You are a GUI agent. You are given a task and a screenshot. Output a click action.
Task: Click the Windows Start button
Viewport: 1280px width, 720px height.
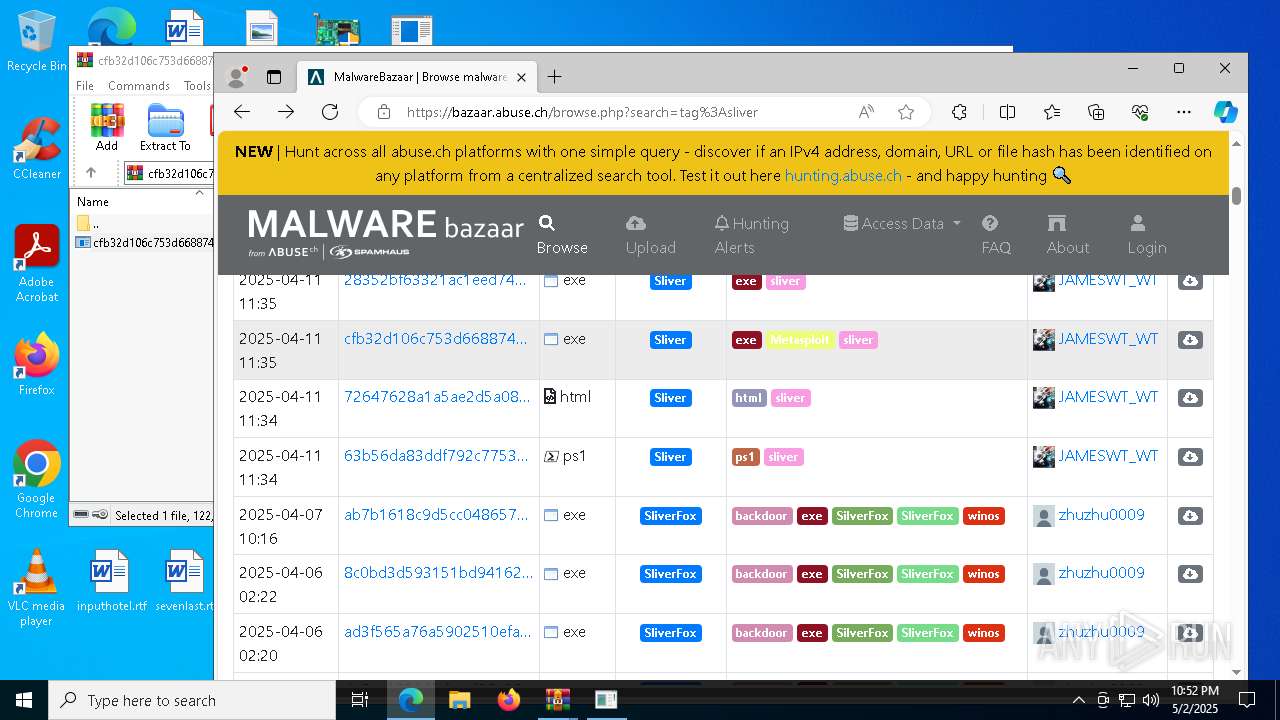coord(24,700)
